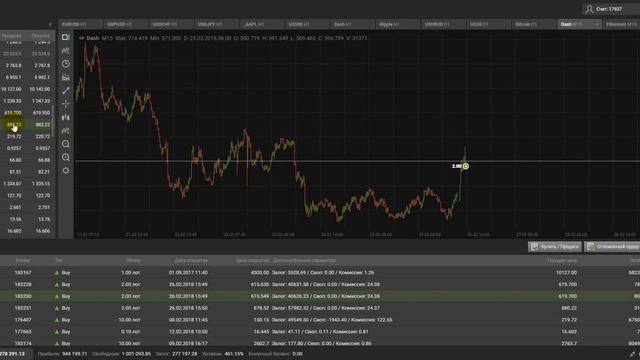Select the Ethereum M15 tab
640x360 pixels.
click(622, 24)
